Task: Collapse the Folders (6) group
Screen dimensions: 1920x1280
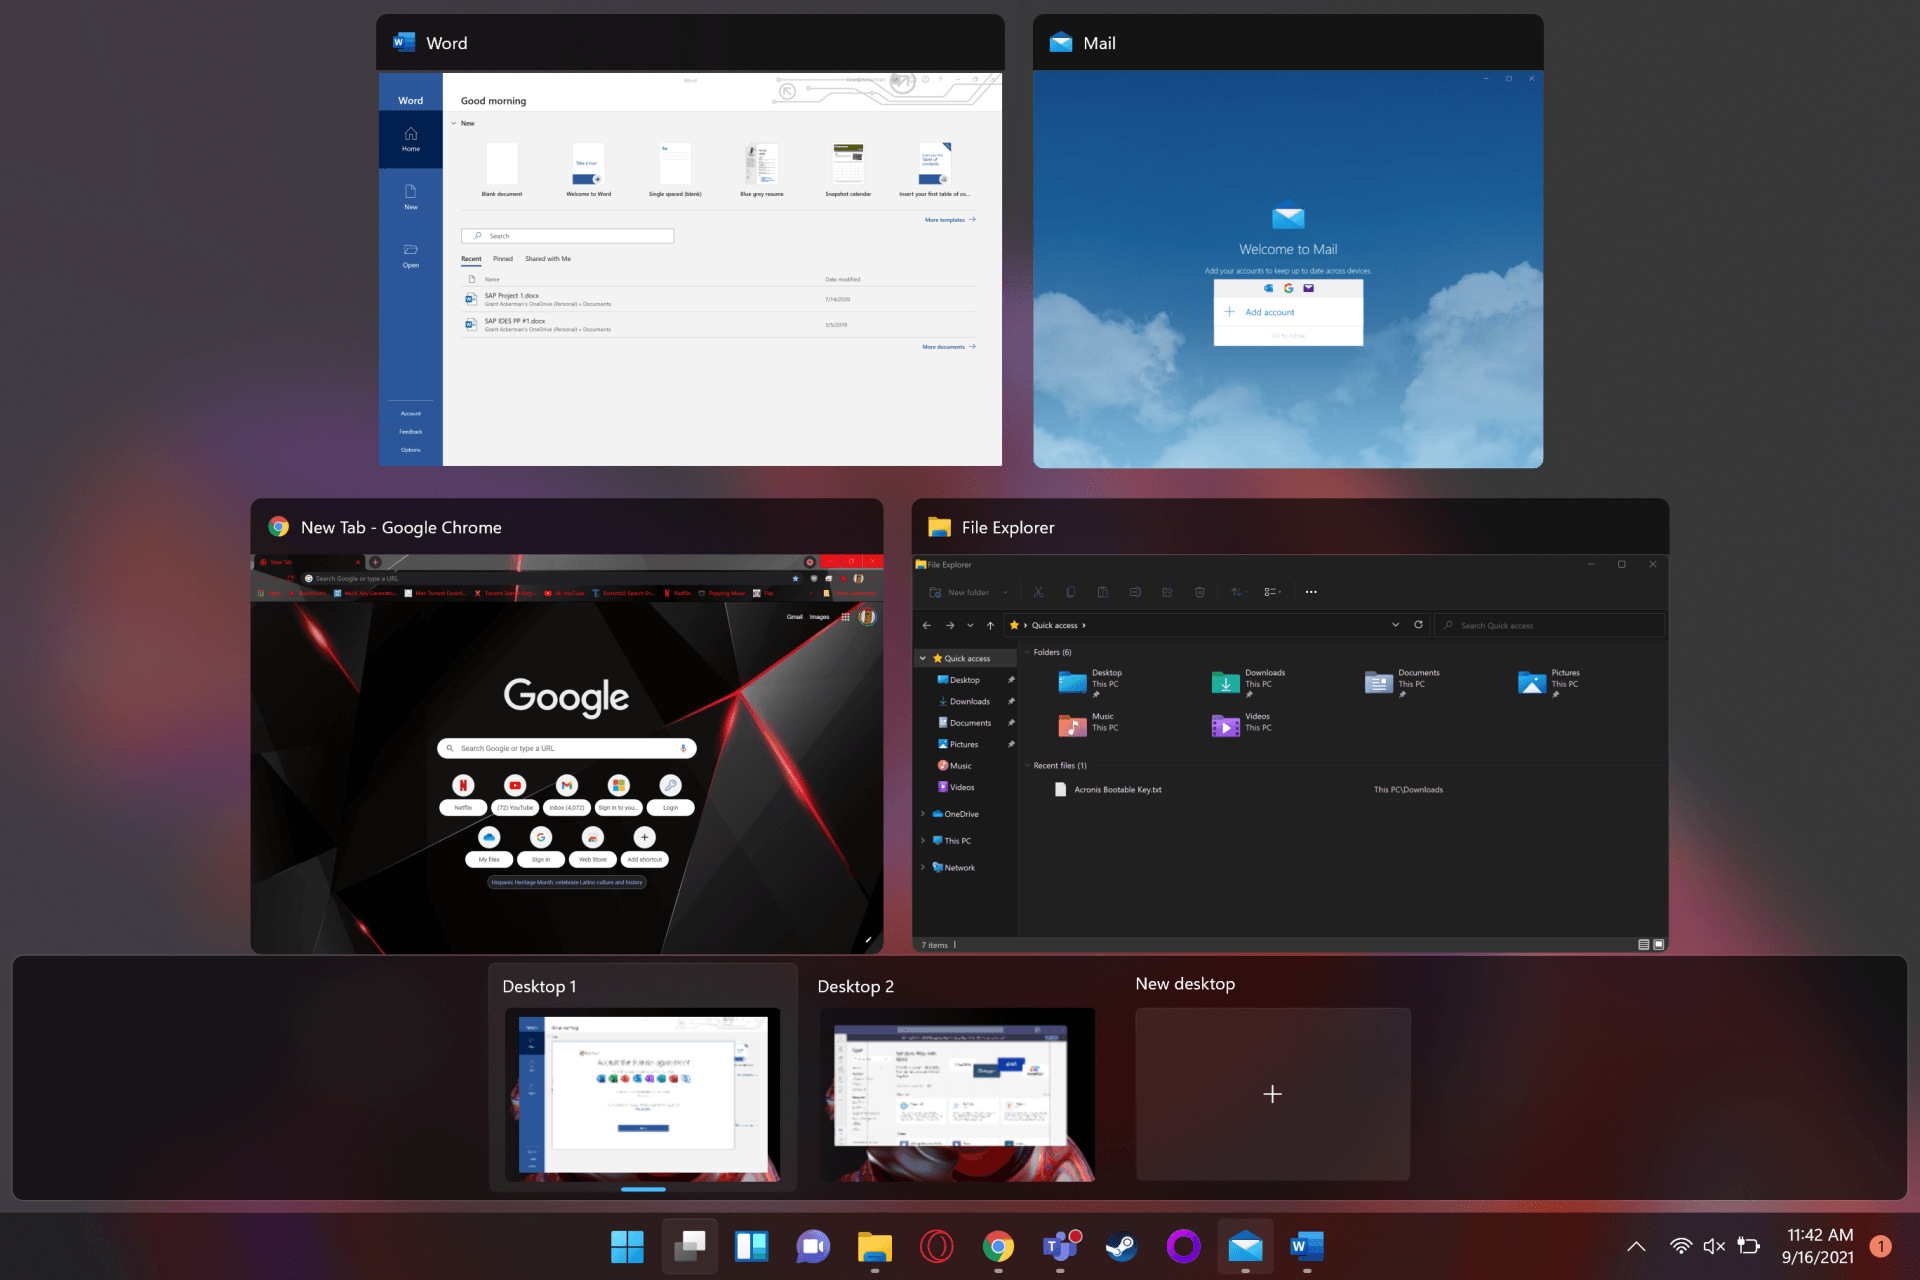Action: (x=1027, y=652)
